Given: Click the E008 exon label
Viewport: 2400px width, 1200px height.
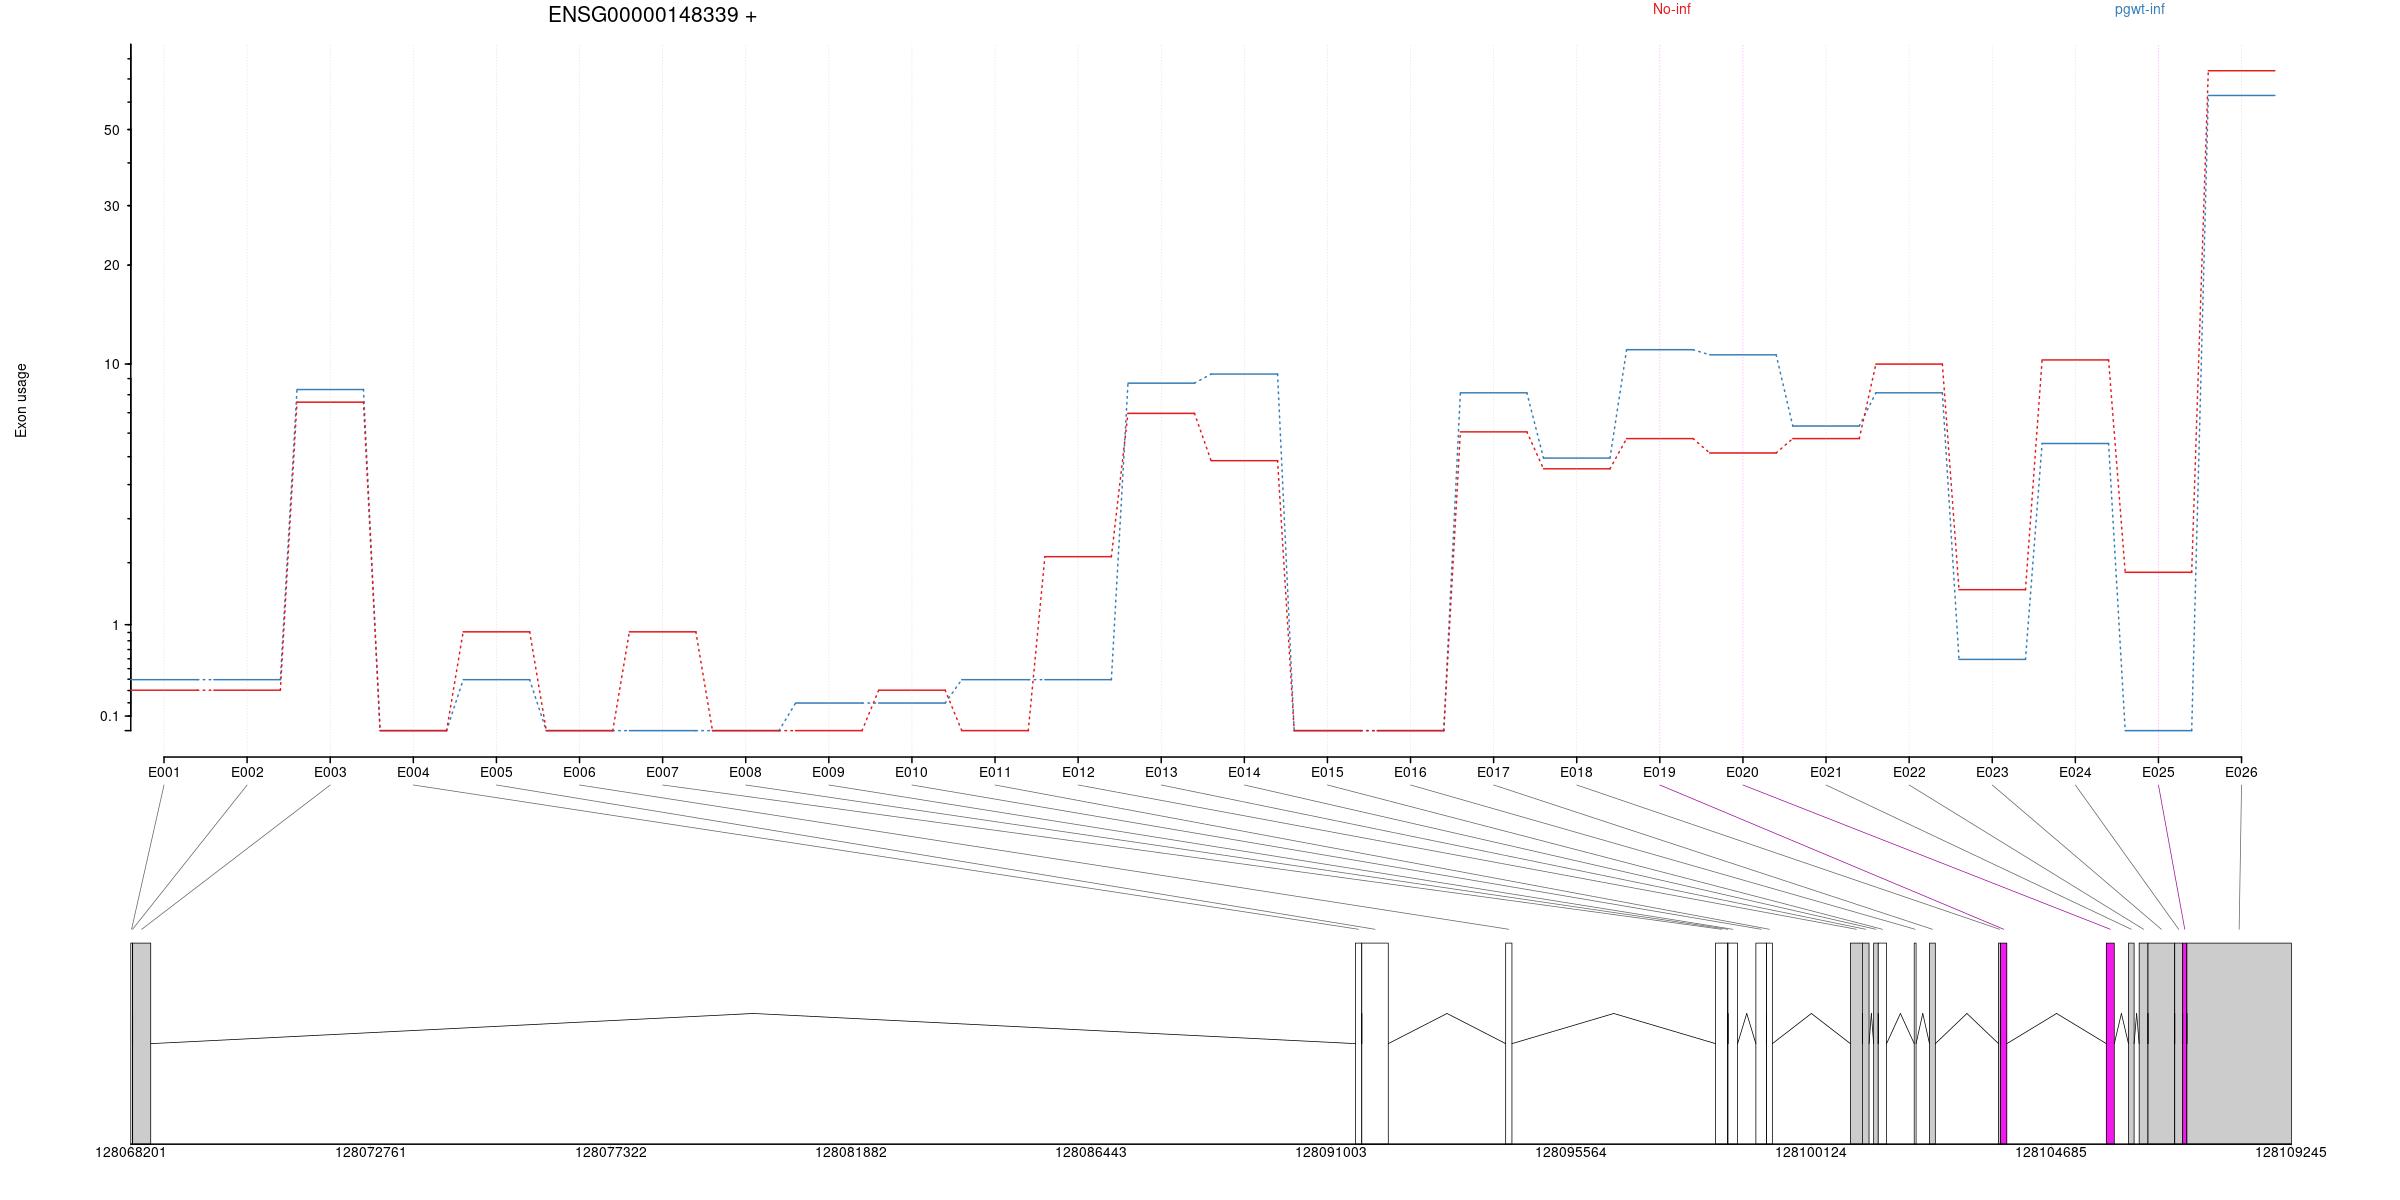Looking at the screenshot, I should (745, 772).
